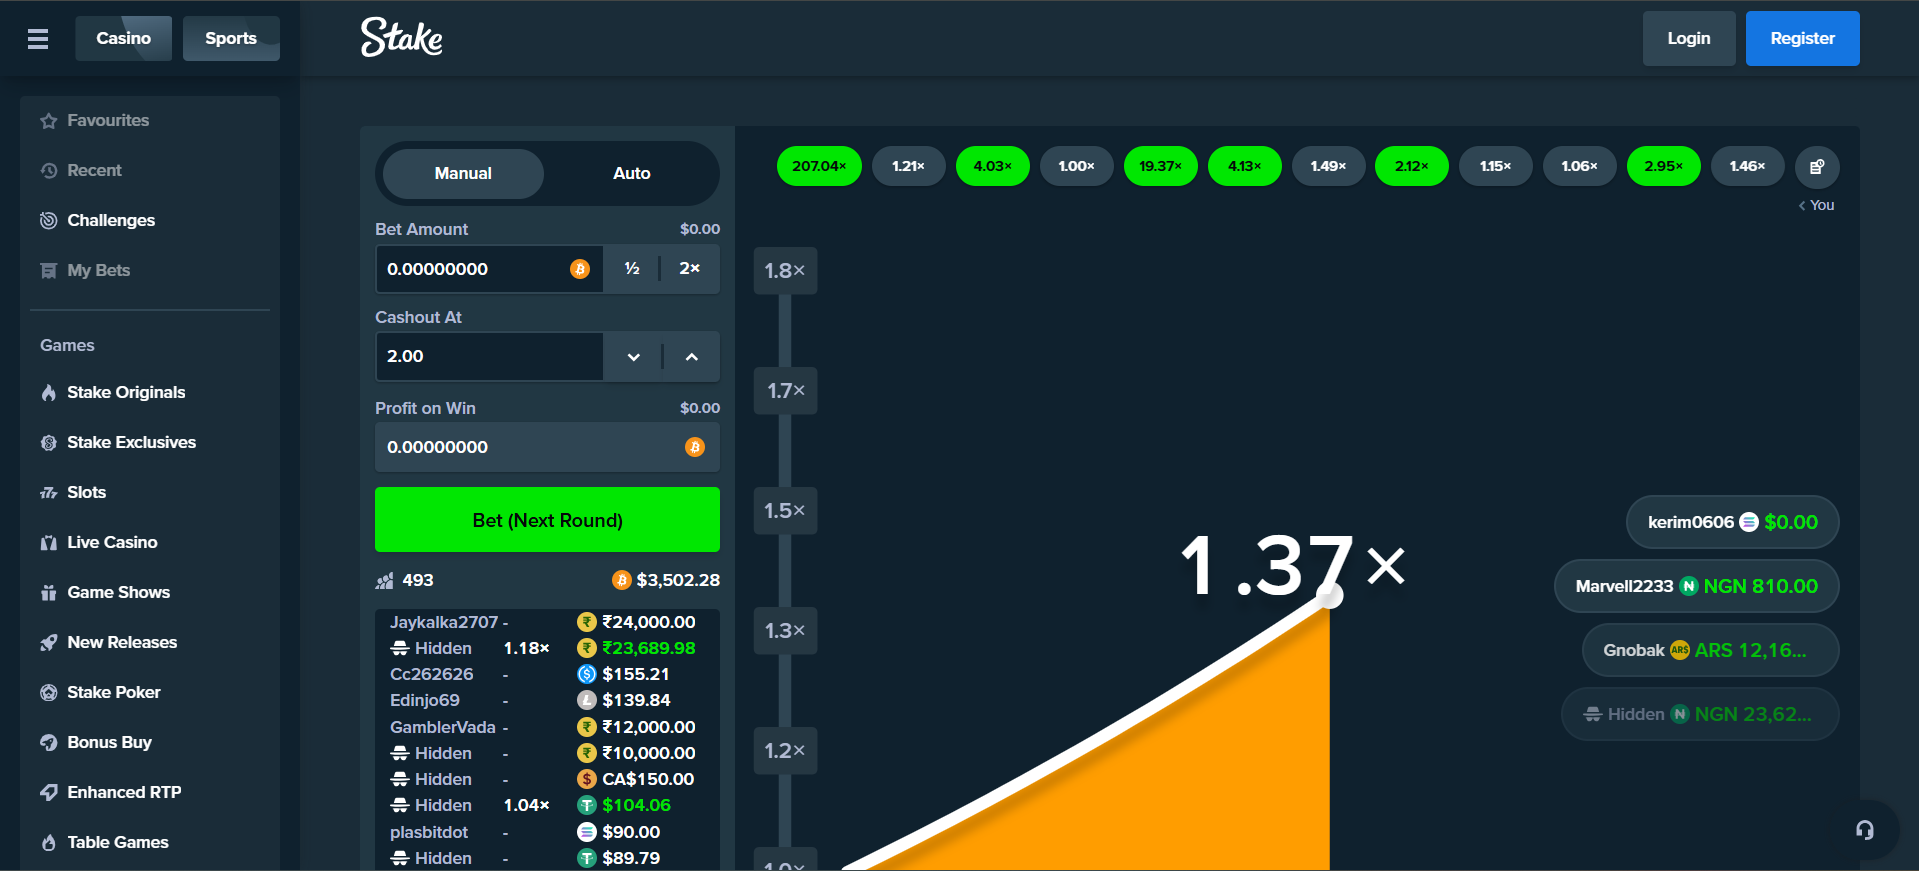Image resolution: width=1919 pixels, height=871 pixels.
Task: Click the Challenges target icon
Action: (x=48, y=220)
